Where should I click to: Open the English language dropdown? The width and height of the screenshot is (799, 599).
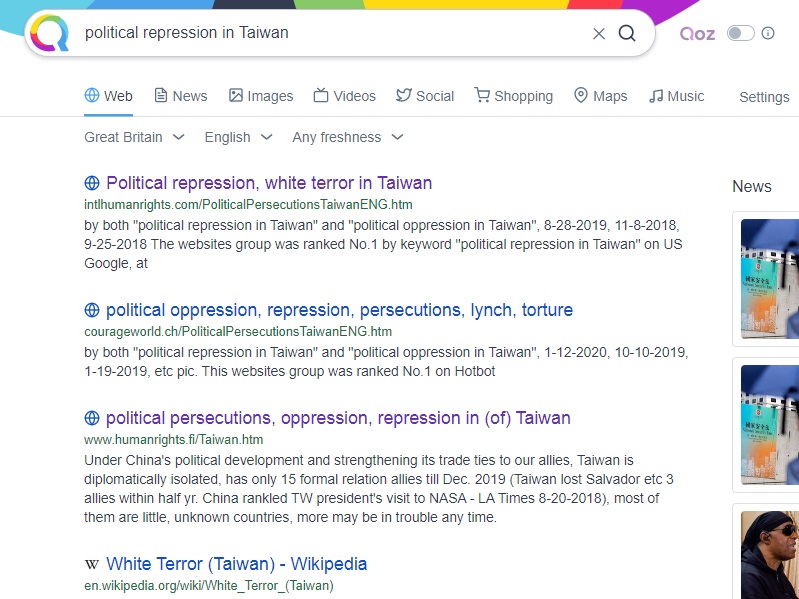point(238,137)
